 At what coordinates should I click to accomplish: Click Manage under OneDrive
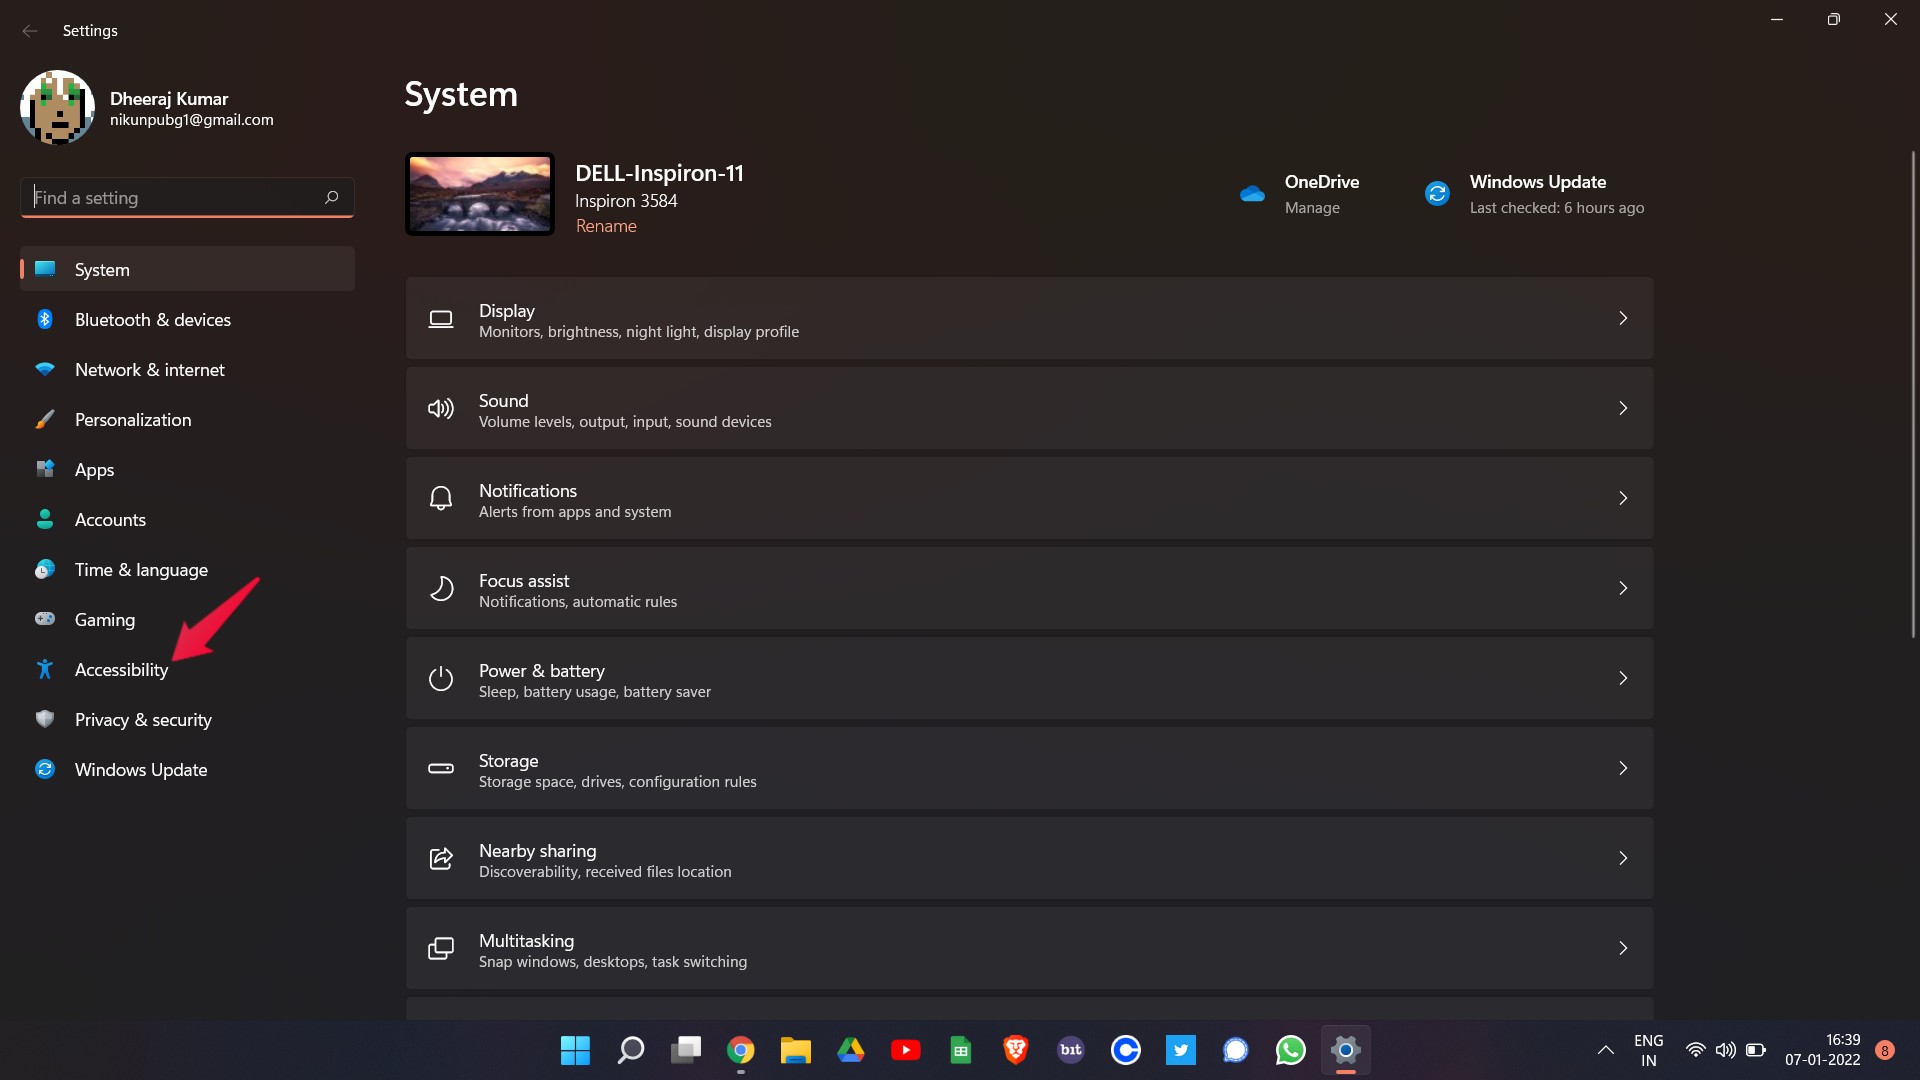click(x=1312, y=208)
